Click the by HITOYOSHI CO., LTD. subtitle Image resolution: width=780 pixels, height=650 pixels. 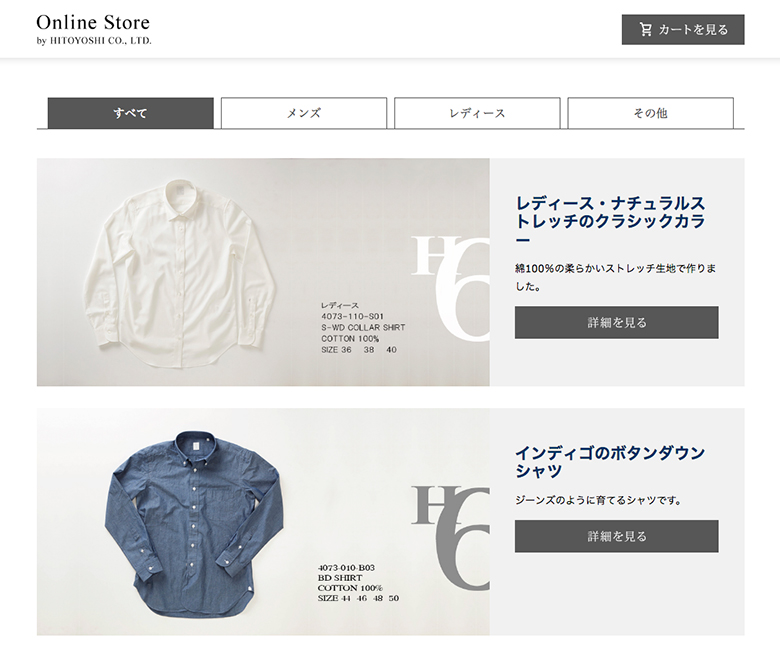[94, 41]
